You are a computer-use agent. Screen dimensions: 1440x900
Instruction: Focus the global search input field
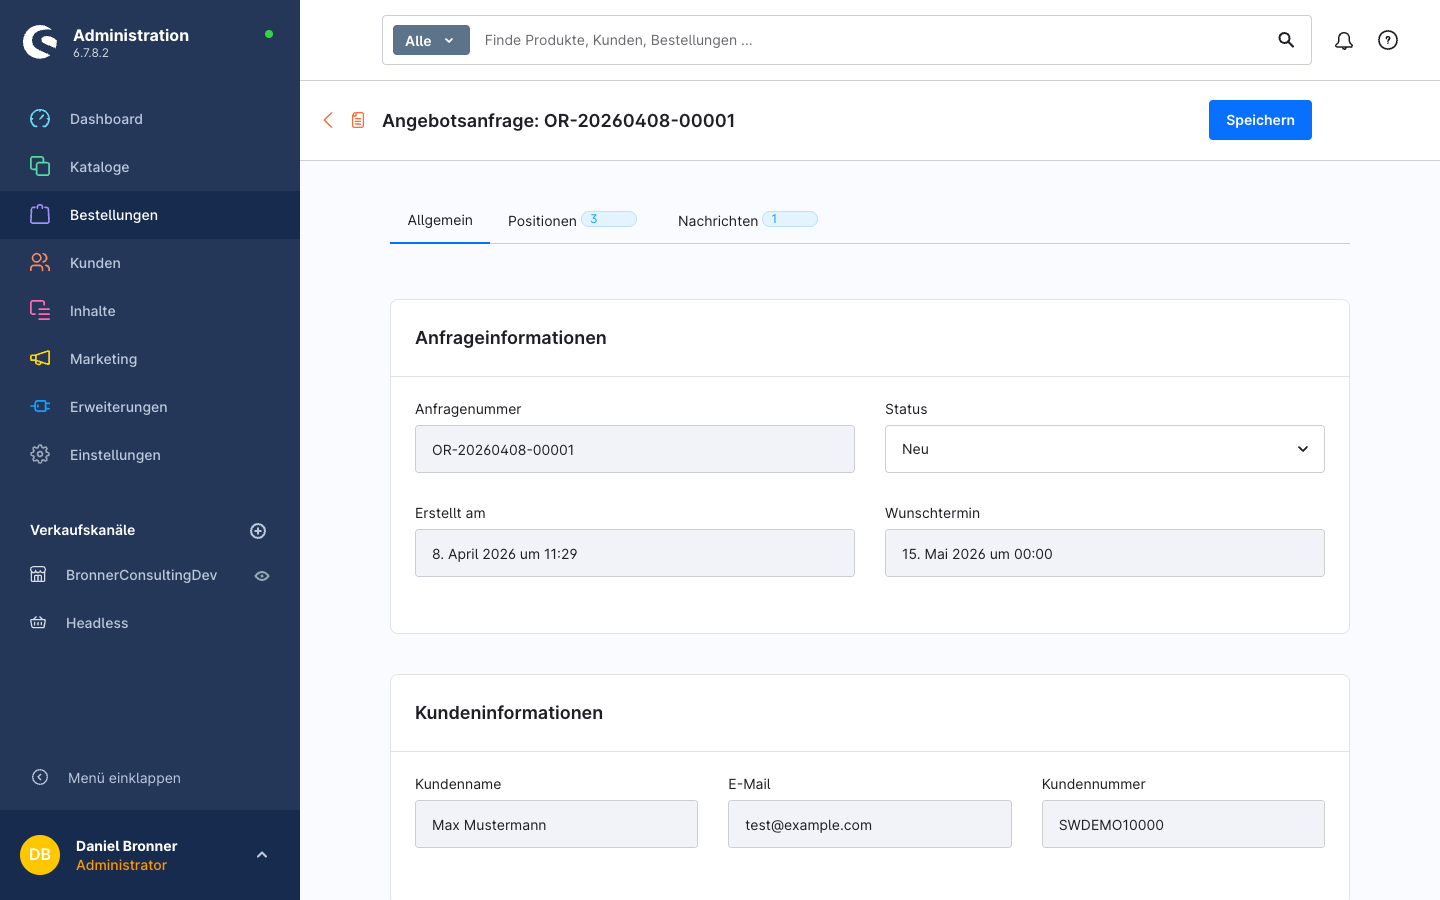(870, 40)
